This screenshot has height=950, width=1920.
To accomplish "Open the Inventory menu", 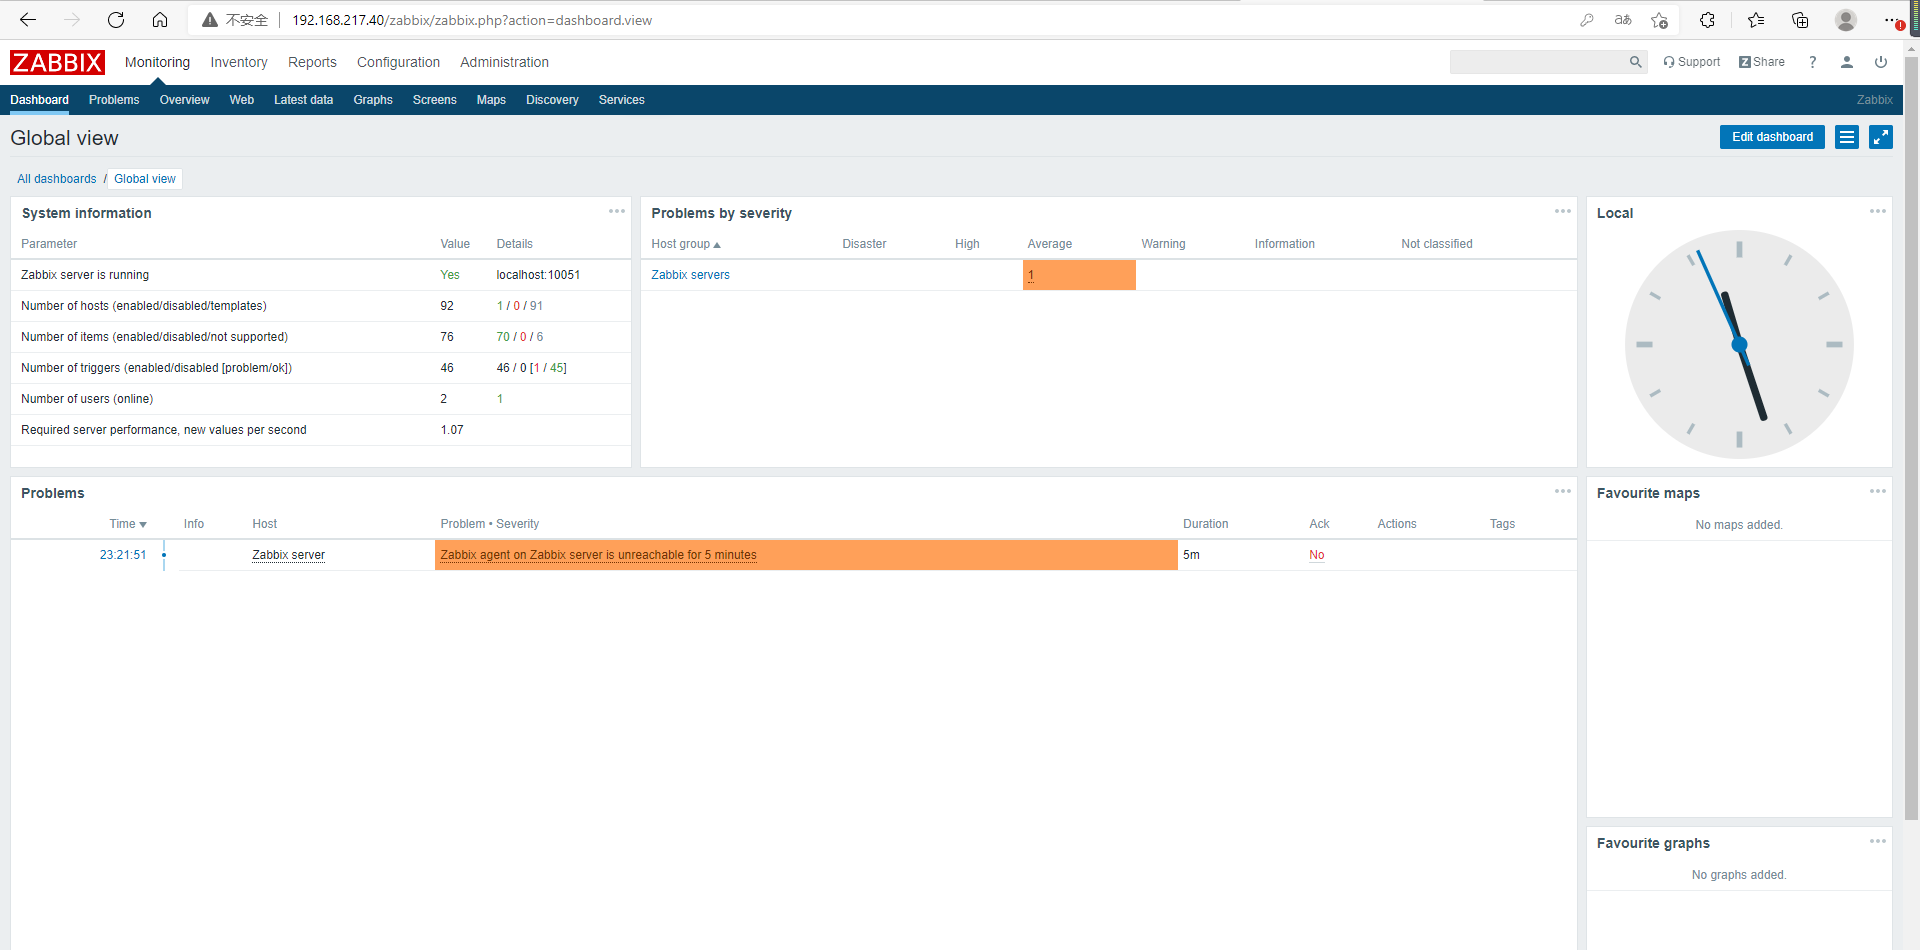I will pyautogui.click(x=239, y=62).
